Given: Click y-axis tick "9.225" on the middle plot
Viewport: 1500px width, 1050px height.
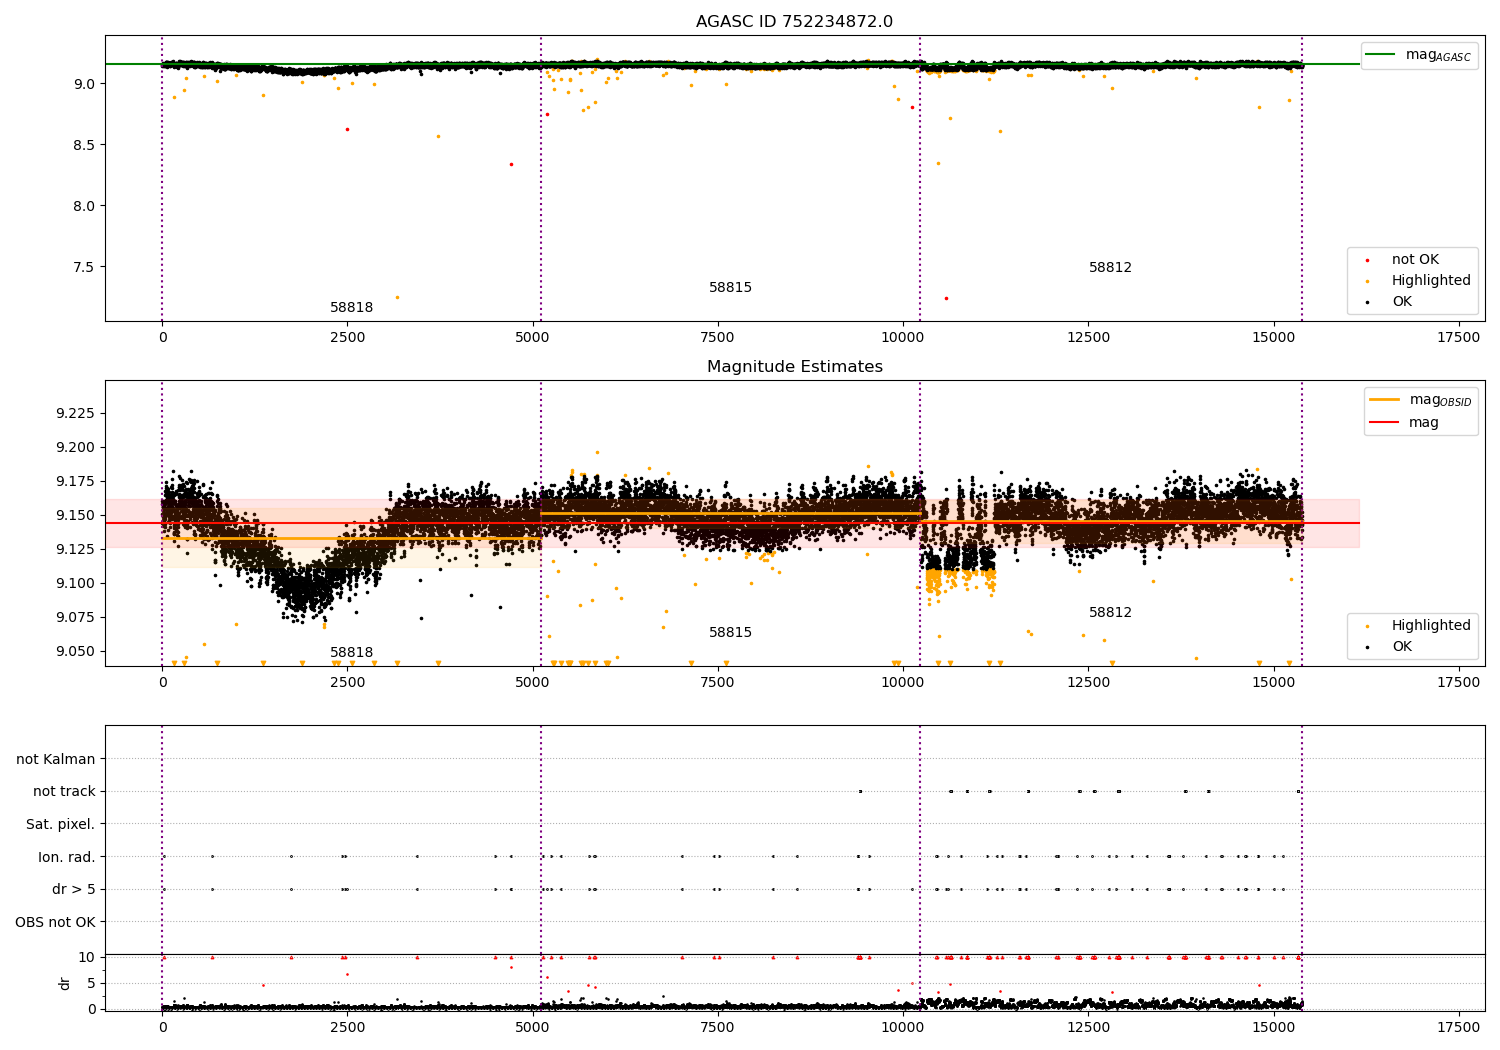Looking at the screenshot, I should click(x=75, y=414).
